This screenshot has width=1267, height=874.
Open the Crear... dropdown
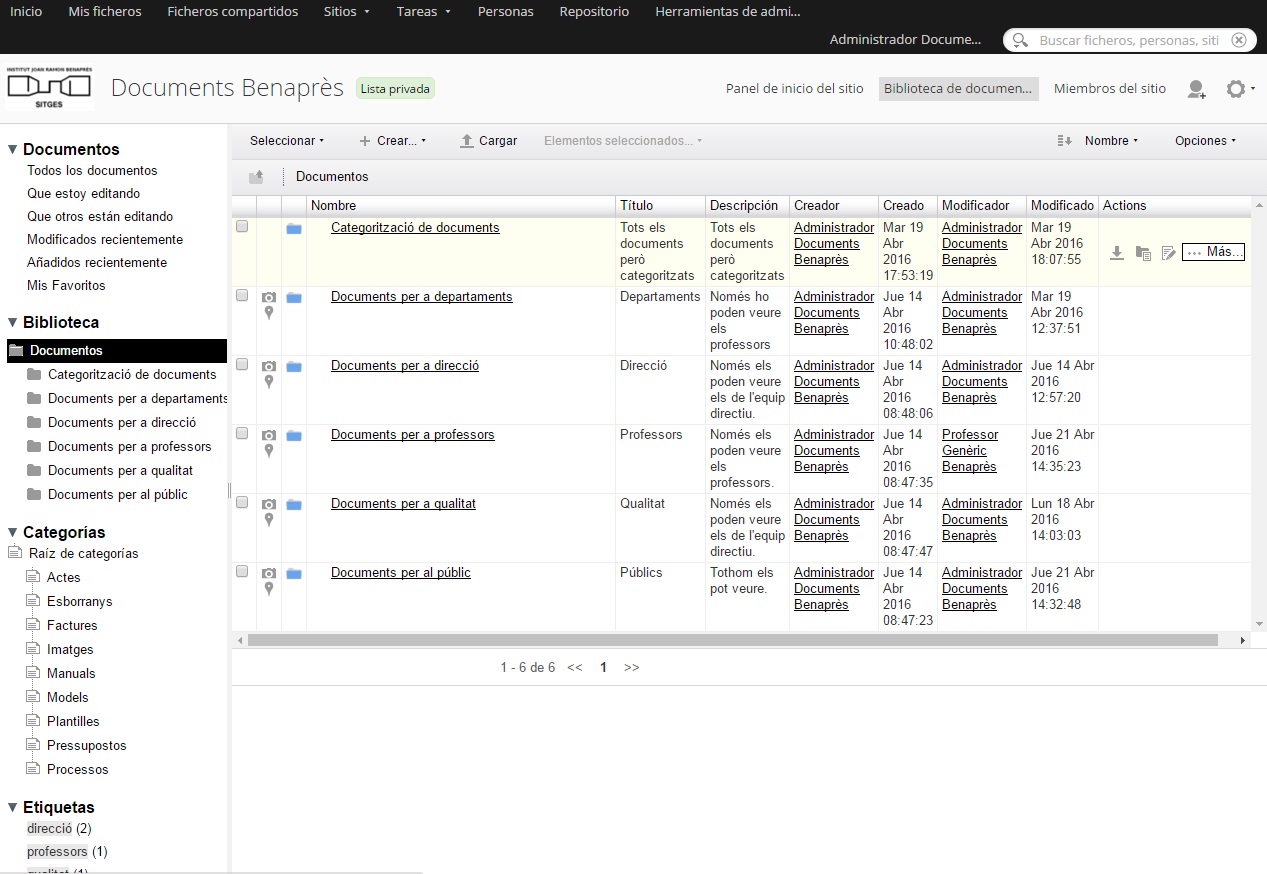point(393,141)
